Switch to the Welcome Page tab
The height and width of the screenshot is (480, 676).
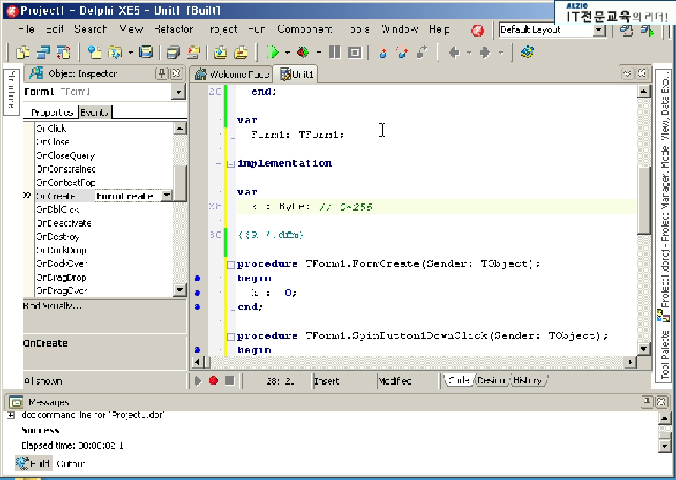point(232,74)
